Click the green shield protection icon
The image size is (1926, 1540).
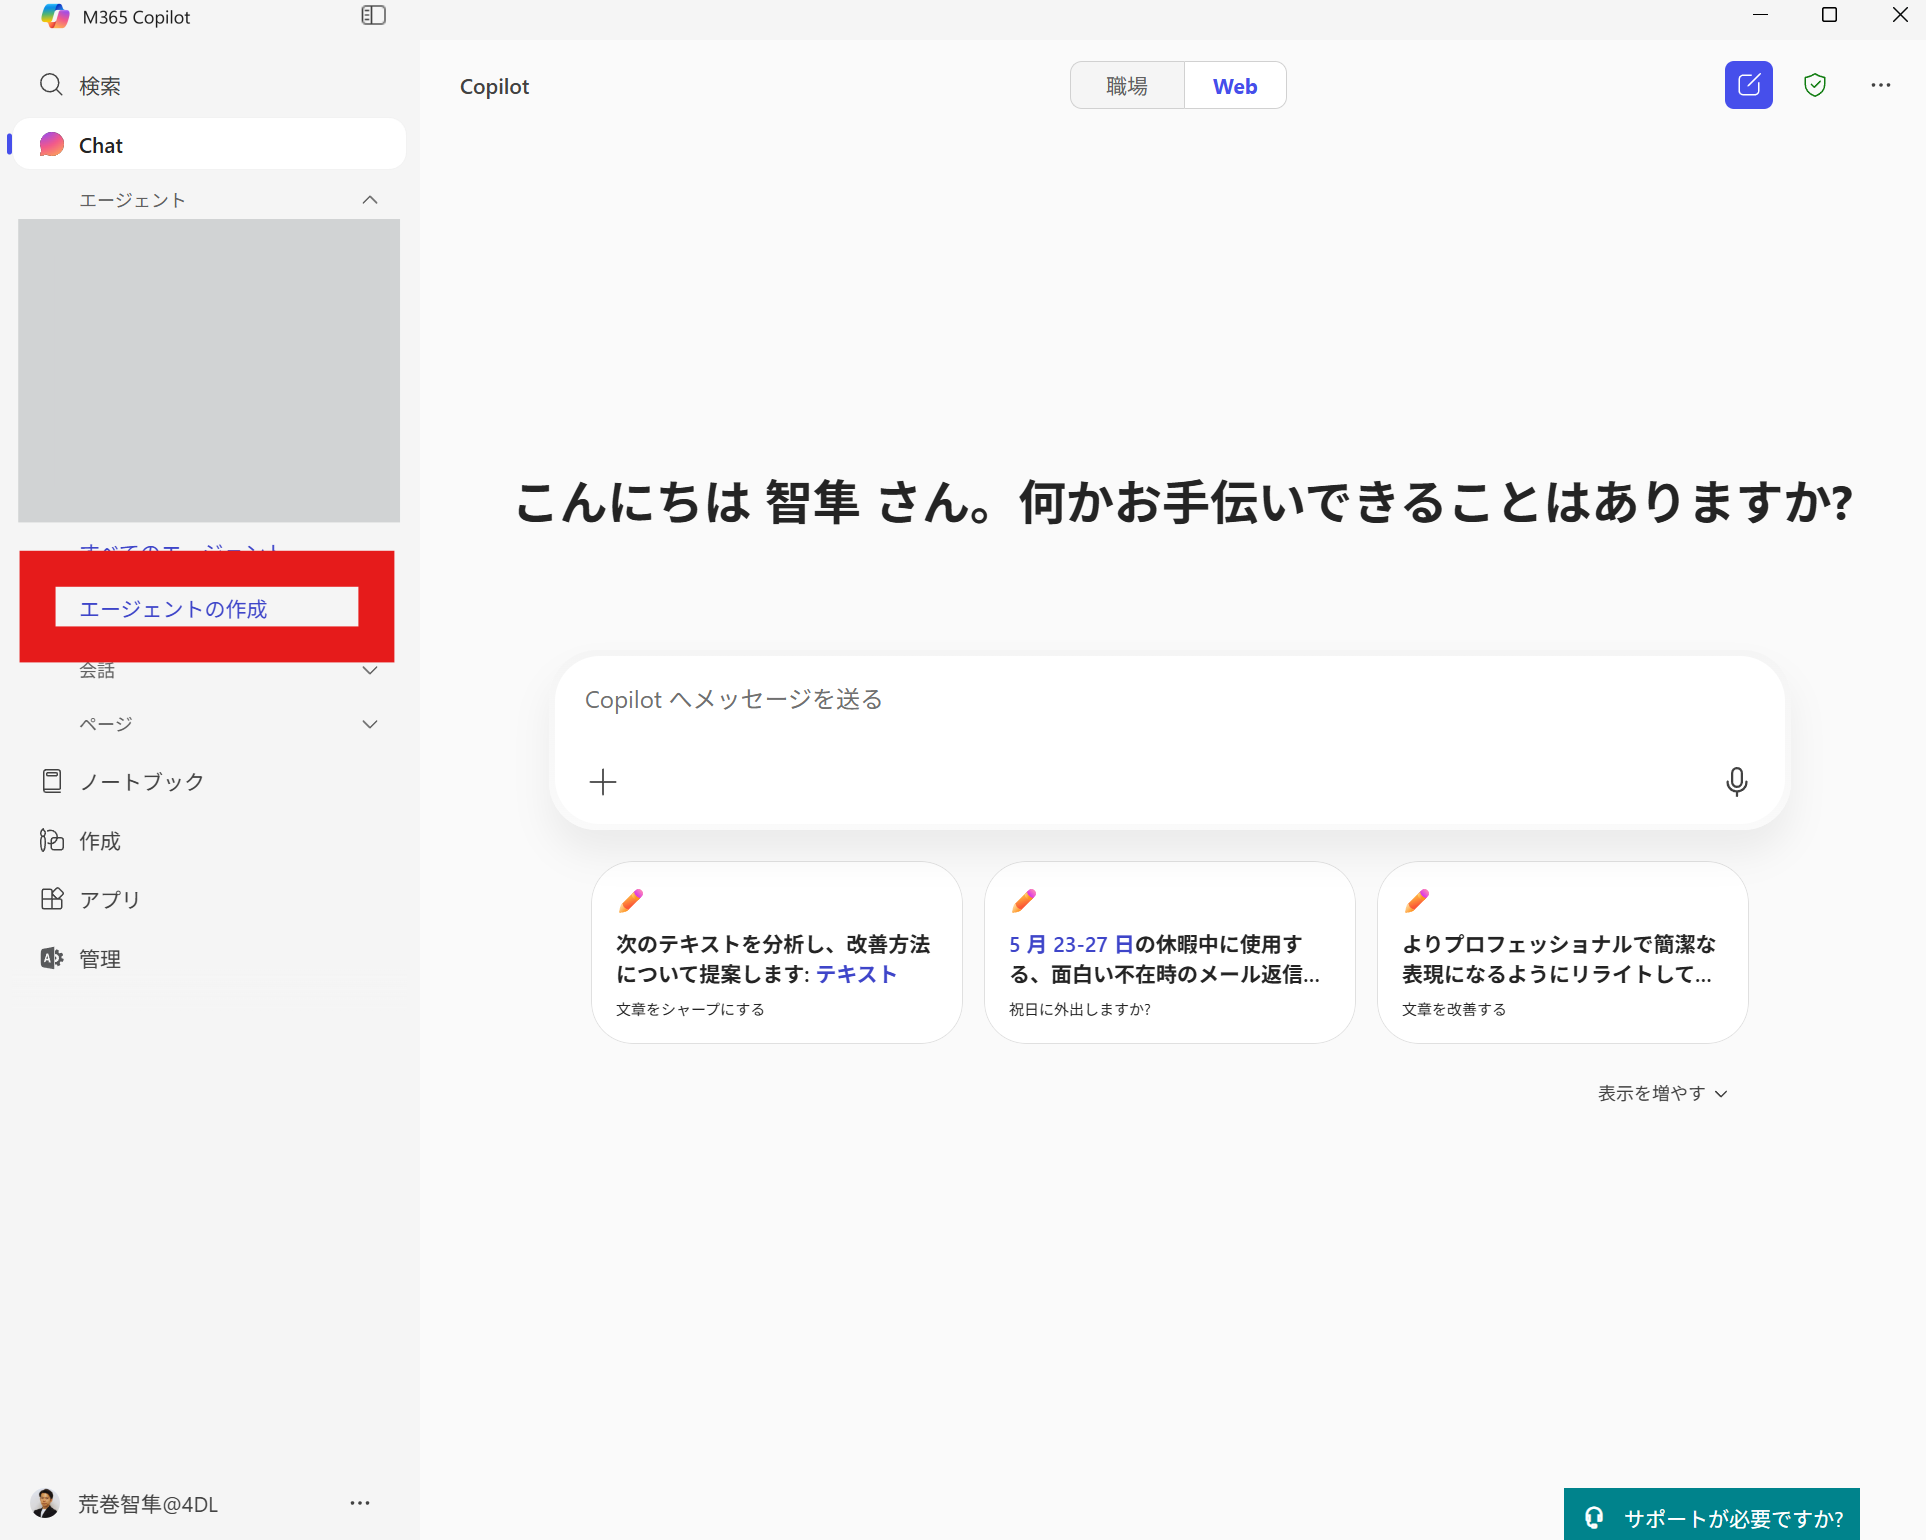click(x=1815, y=85)
